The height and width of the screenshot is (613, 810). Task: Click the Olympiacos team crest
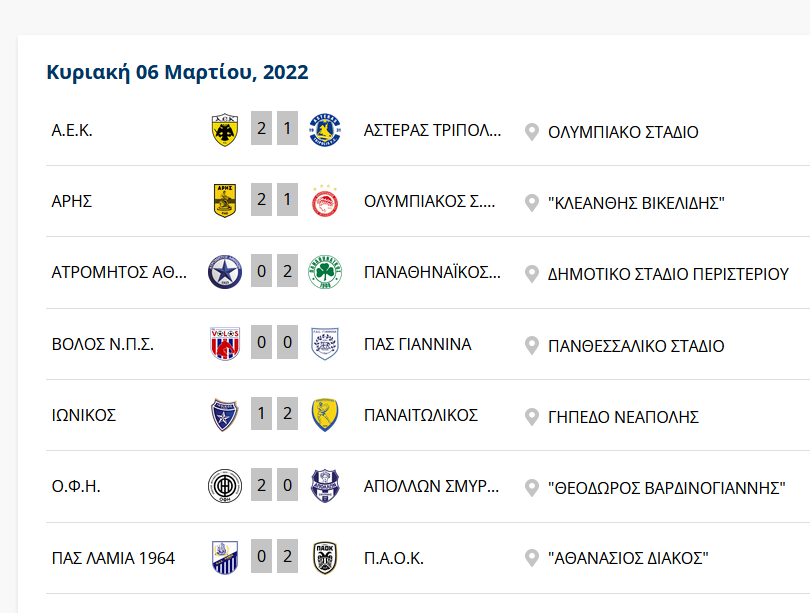[x=325, y=202]
